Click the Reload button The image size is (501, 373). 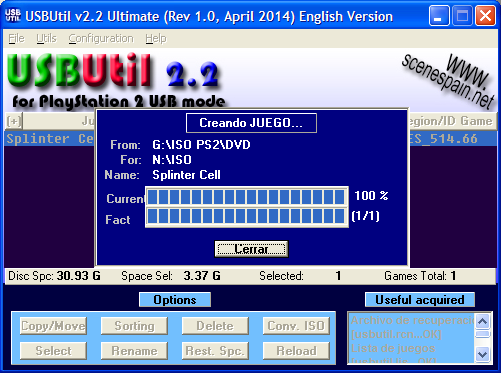(x=296, y=351)
